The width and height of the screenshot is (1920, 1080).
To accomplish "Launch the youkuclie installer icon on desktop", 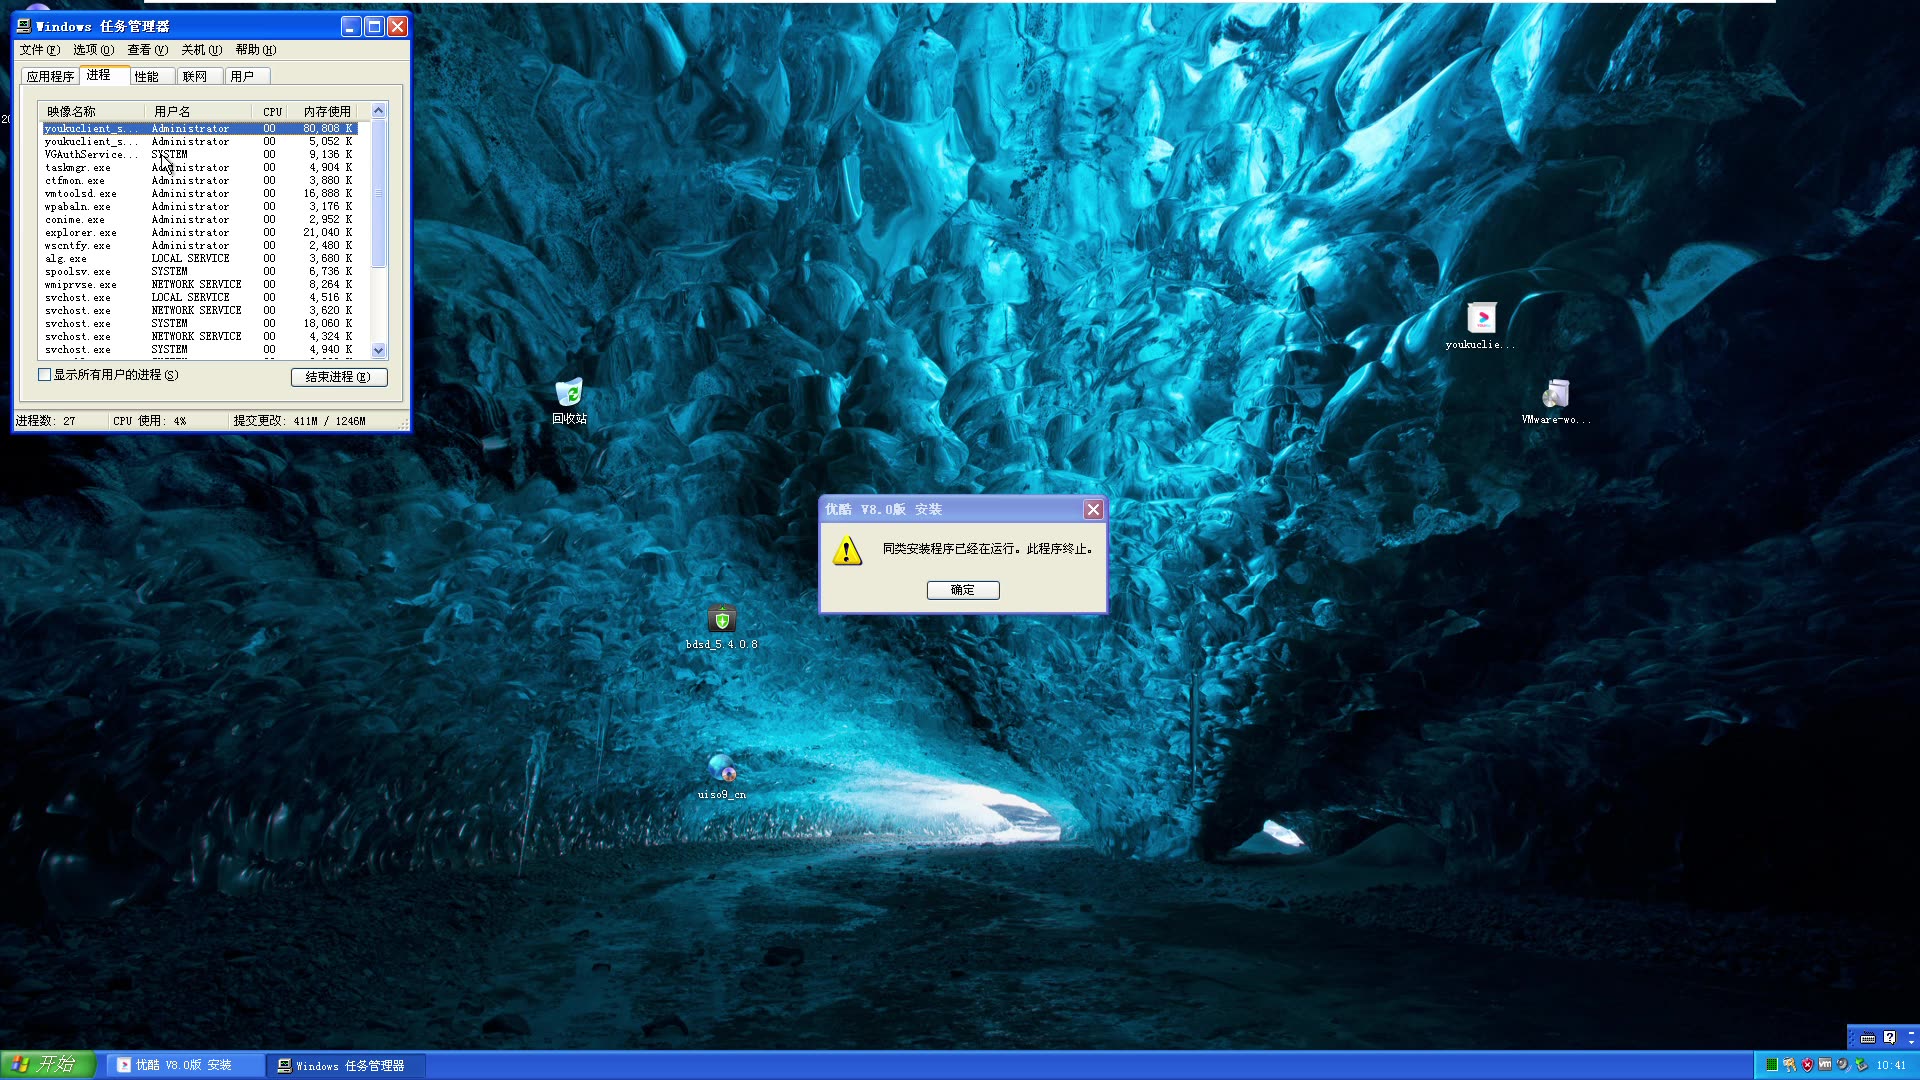I will coord(1482,320).
